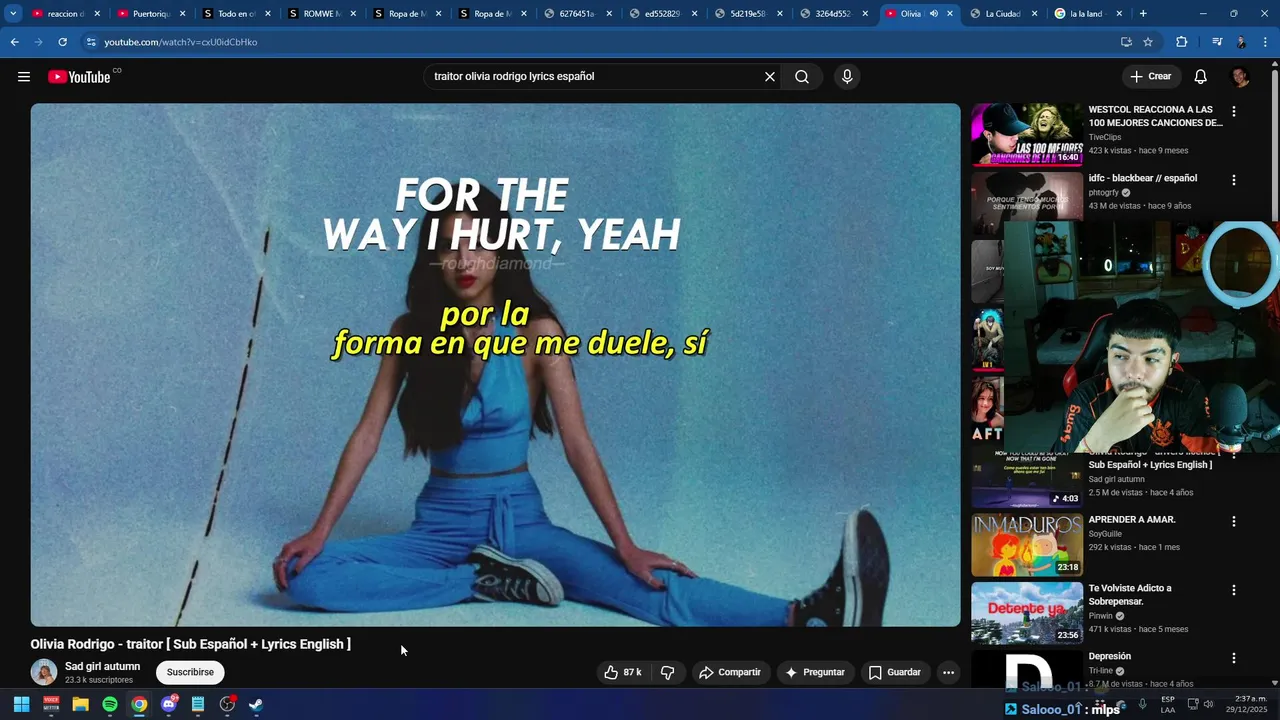Start voice search with the microphone

click(847, 77)
